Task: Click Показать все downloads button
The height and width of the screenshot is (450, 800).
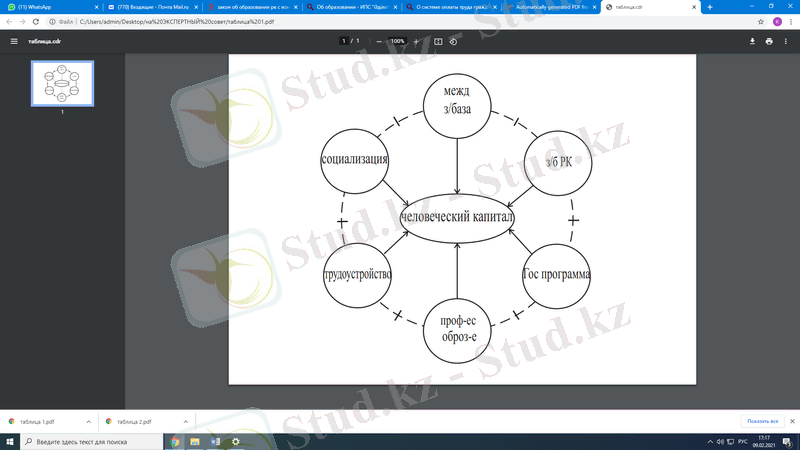Action: pos(762,421)
